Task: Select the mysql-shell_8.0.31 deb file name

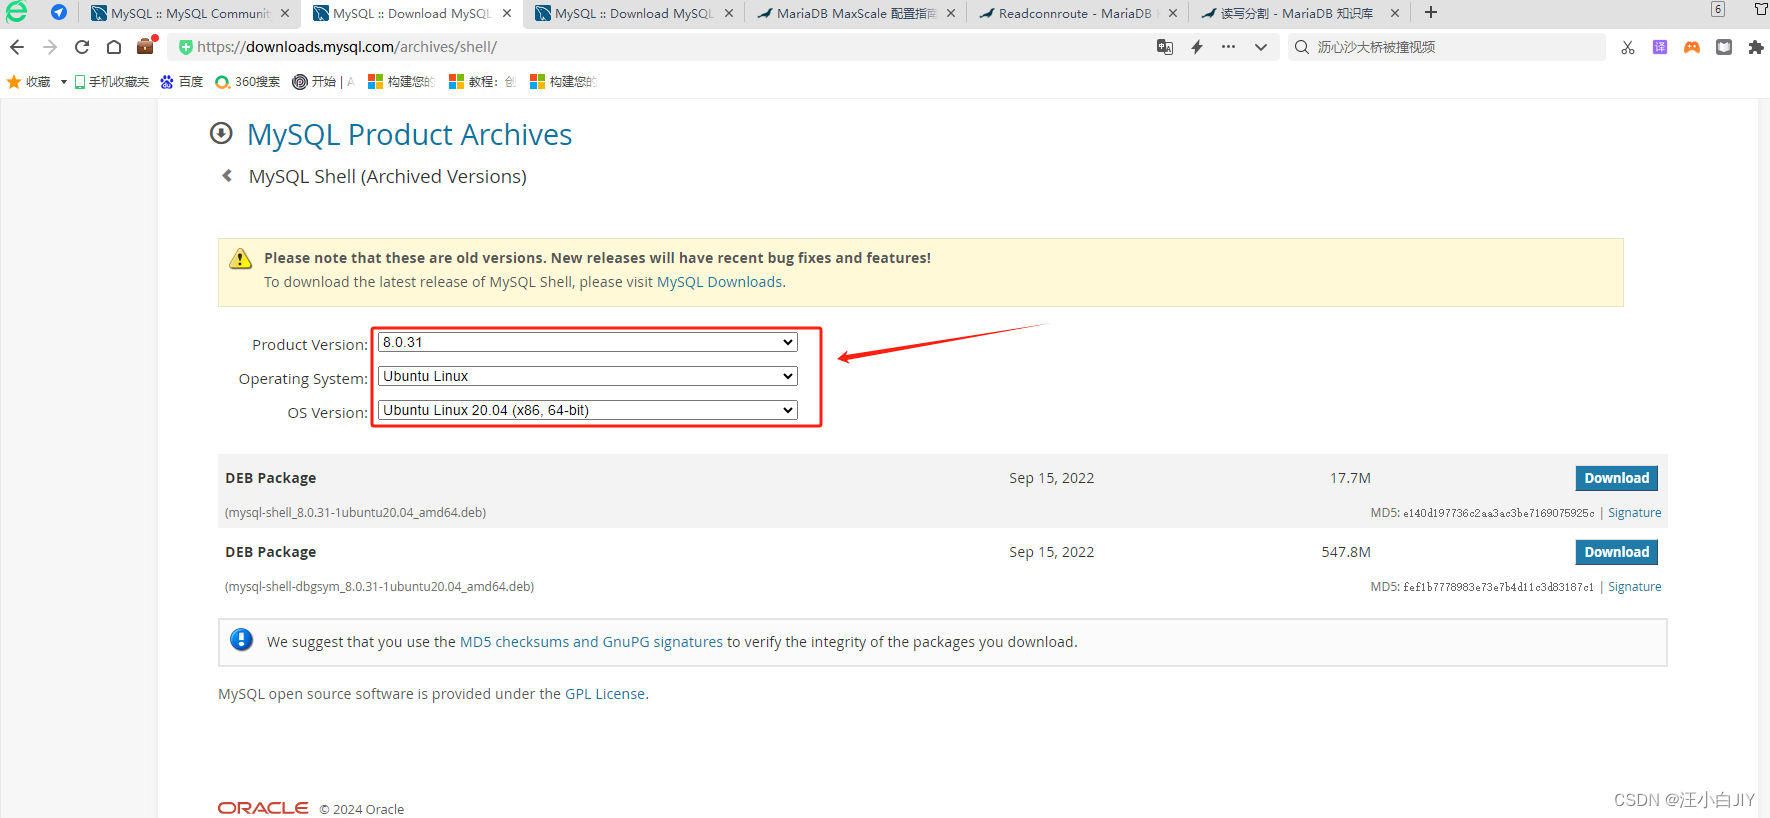Action: click(x=355, y=513)
